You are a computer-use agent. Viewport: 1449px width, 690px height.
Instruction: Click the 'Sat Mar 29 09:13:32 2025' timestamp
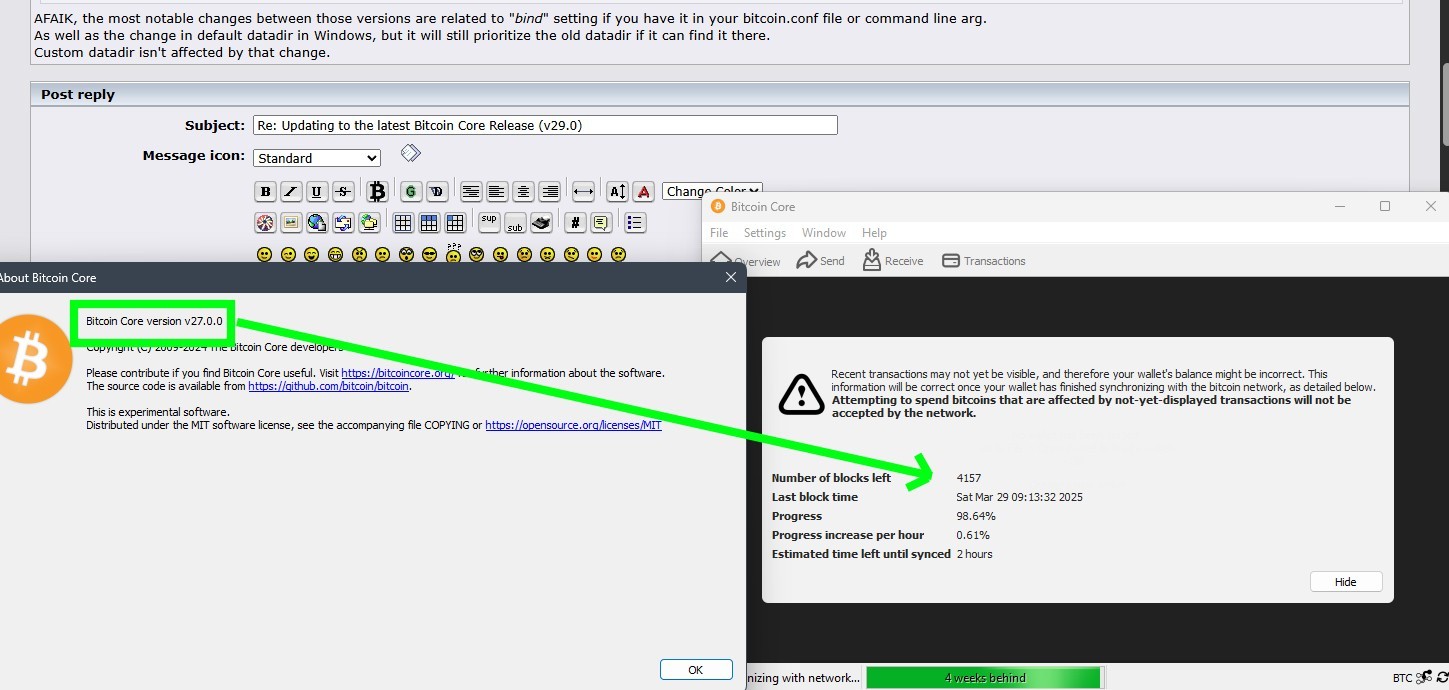pos(1019,497)
